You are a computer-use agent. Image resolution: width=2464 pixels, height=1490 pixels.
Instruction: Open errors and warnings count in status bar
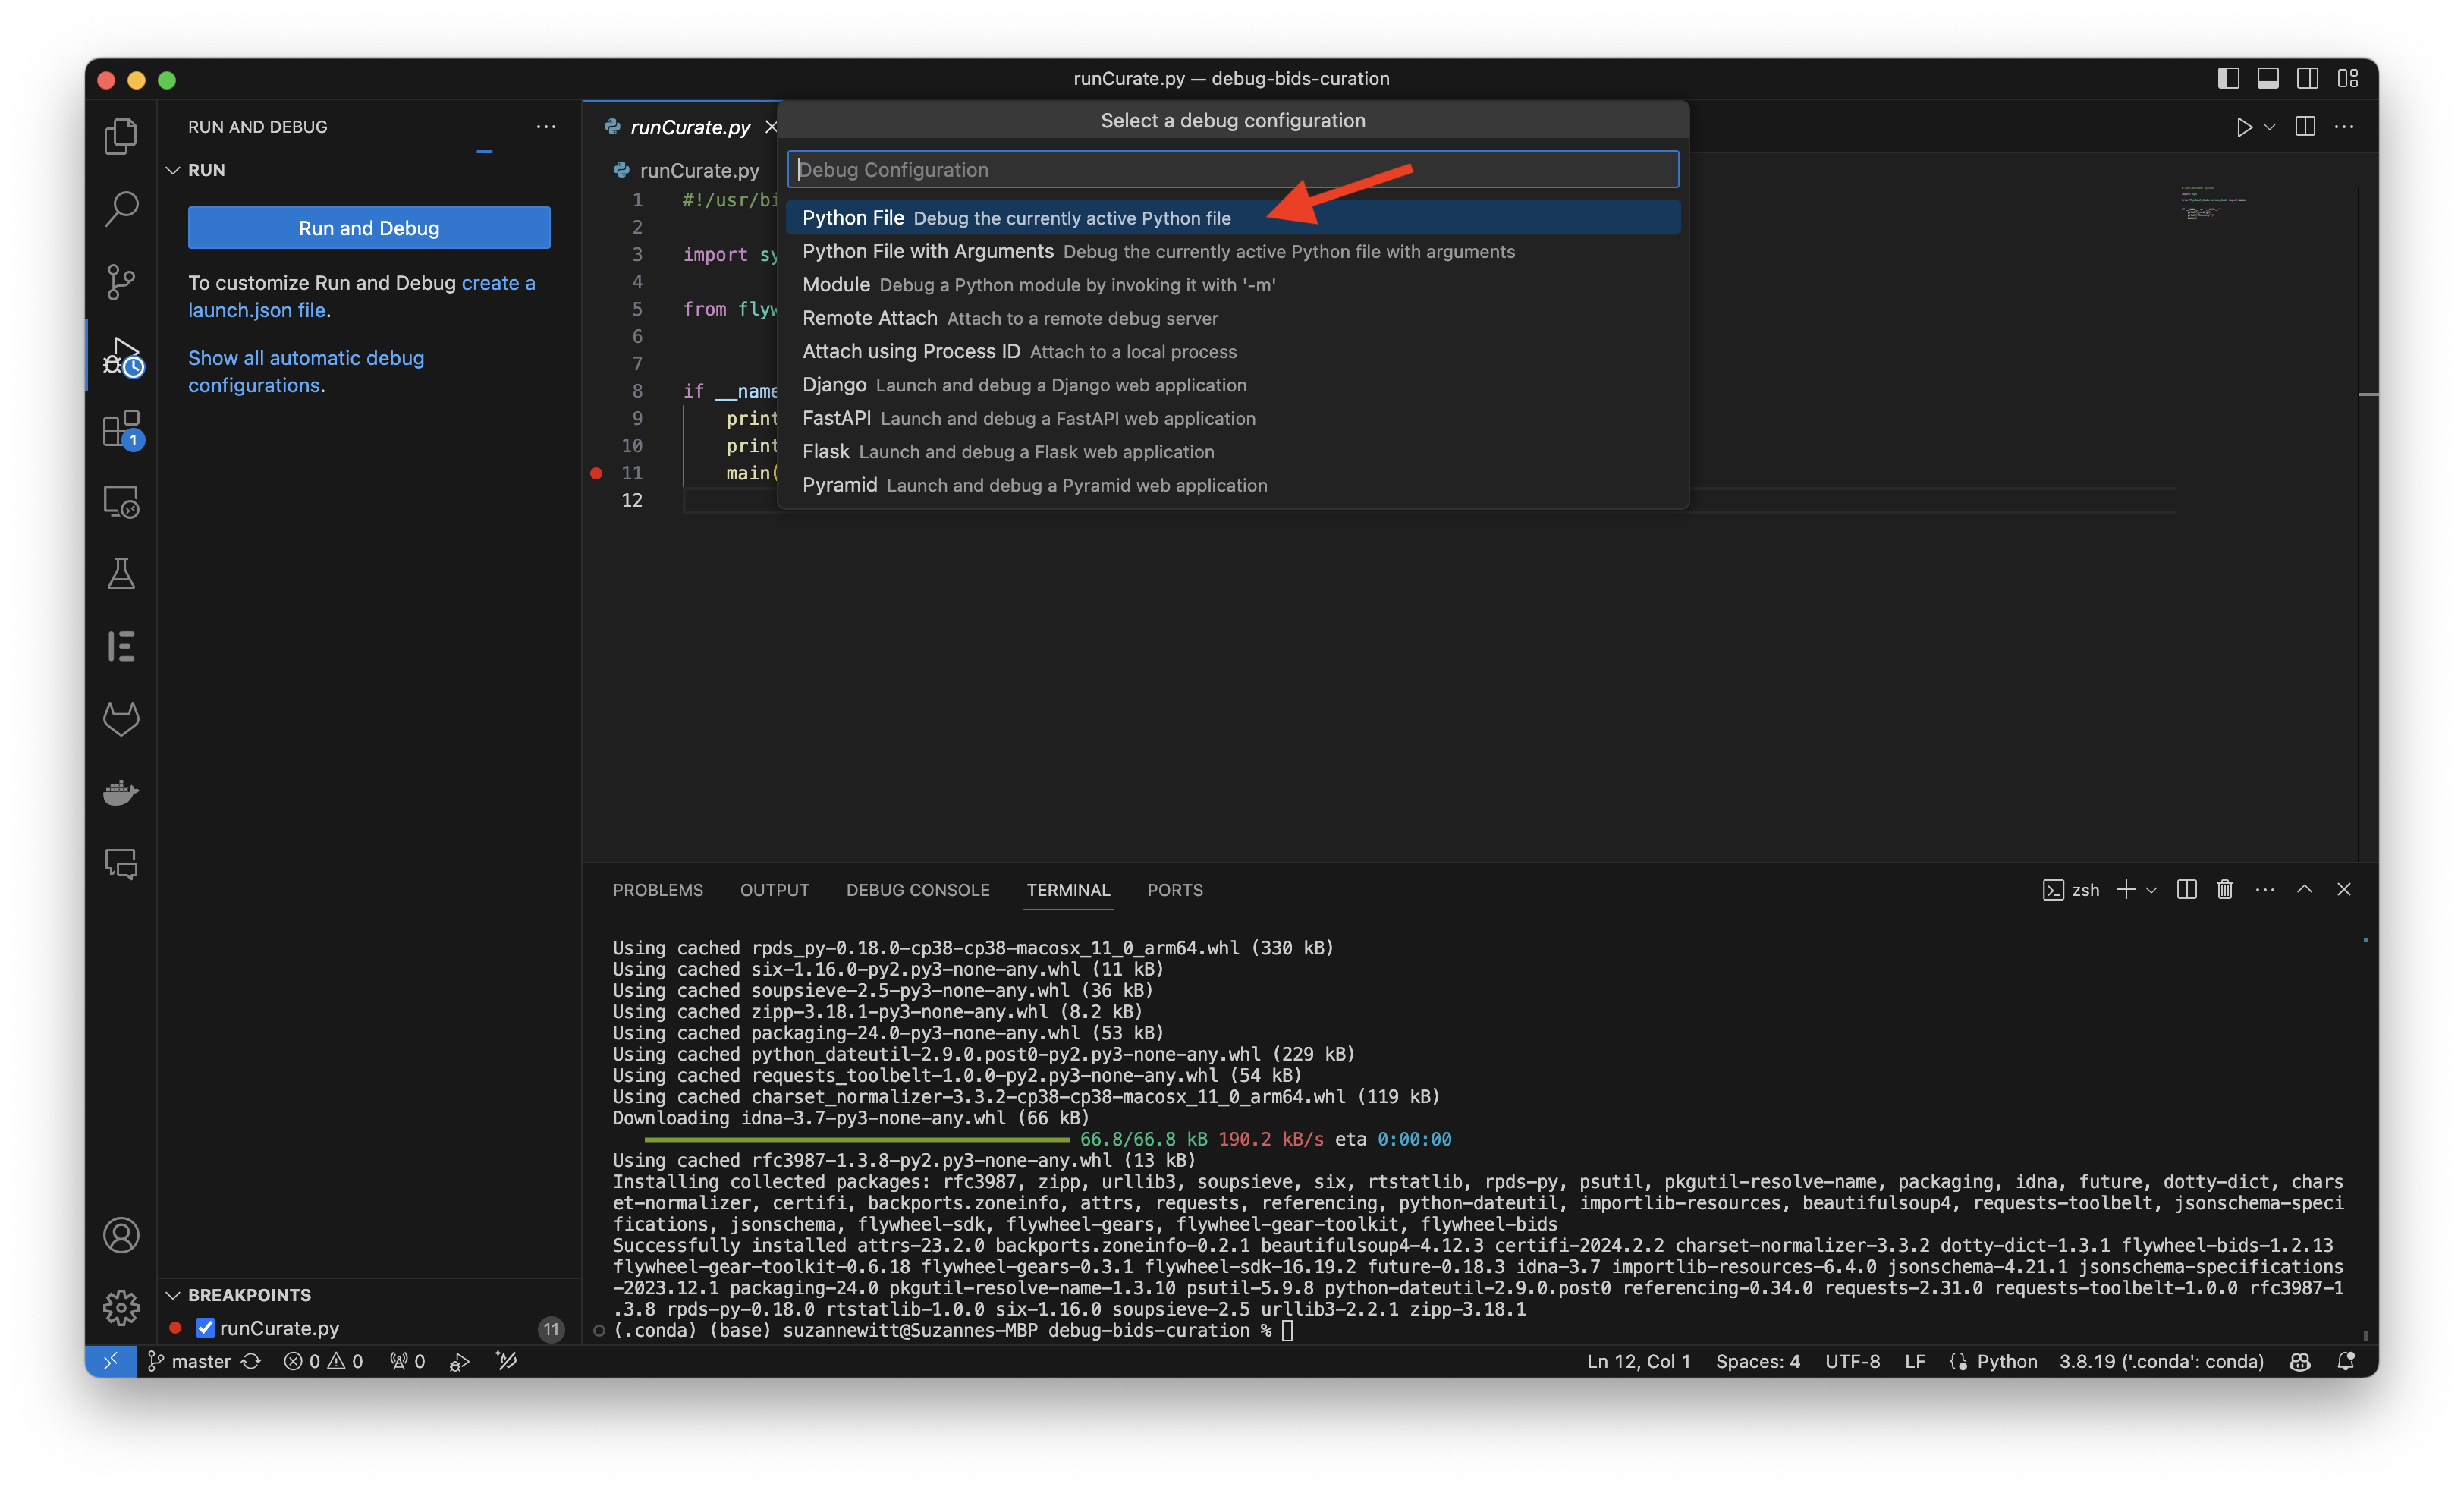(323, 1361)
